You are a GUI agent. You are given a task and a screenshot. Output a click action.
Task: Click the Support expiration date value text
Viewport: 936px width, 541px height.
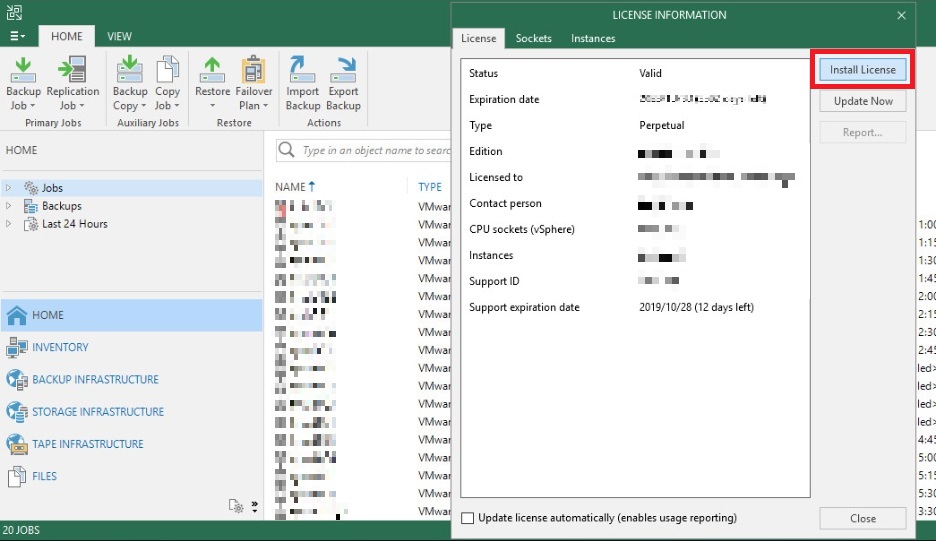coord(696,308)
